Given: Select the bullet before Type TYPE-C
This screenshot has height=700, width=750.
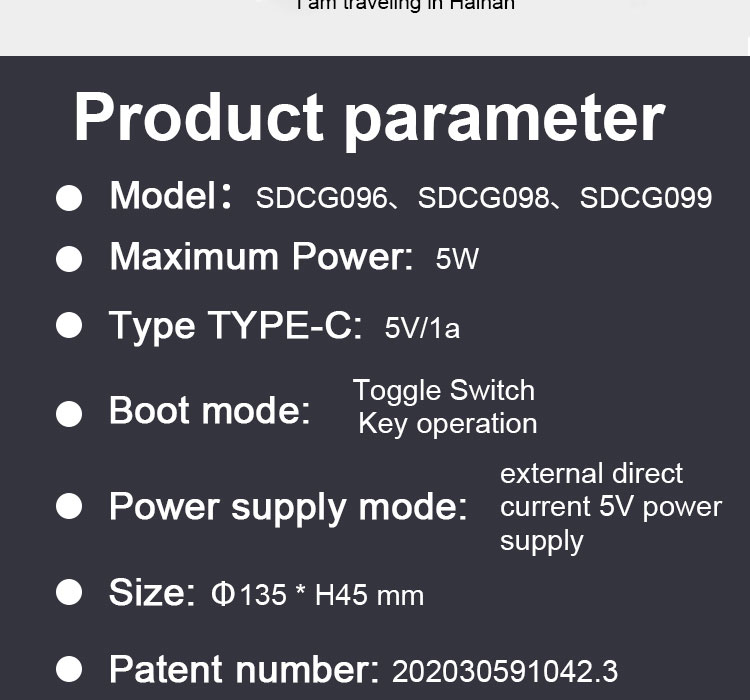Looking at the screenshot, I should (69, 325).
